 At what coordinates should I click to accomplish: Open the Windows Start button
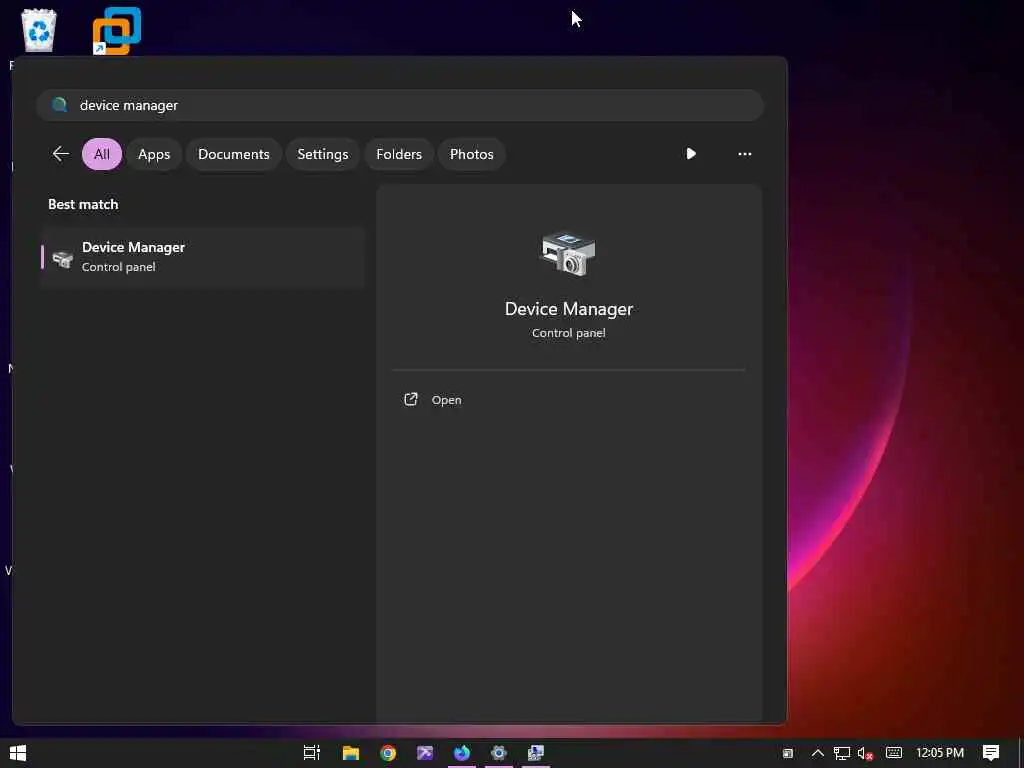18,753
